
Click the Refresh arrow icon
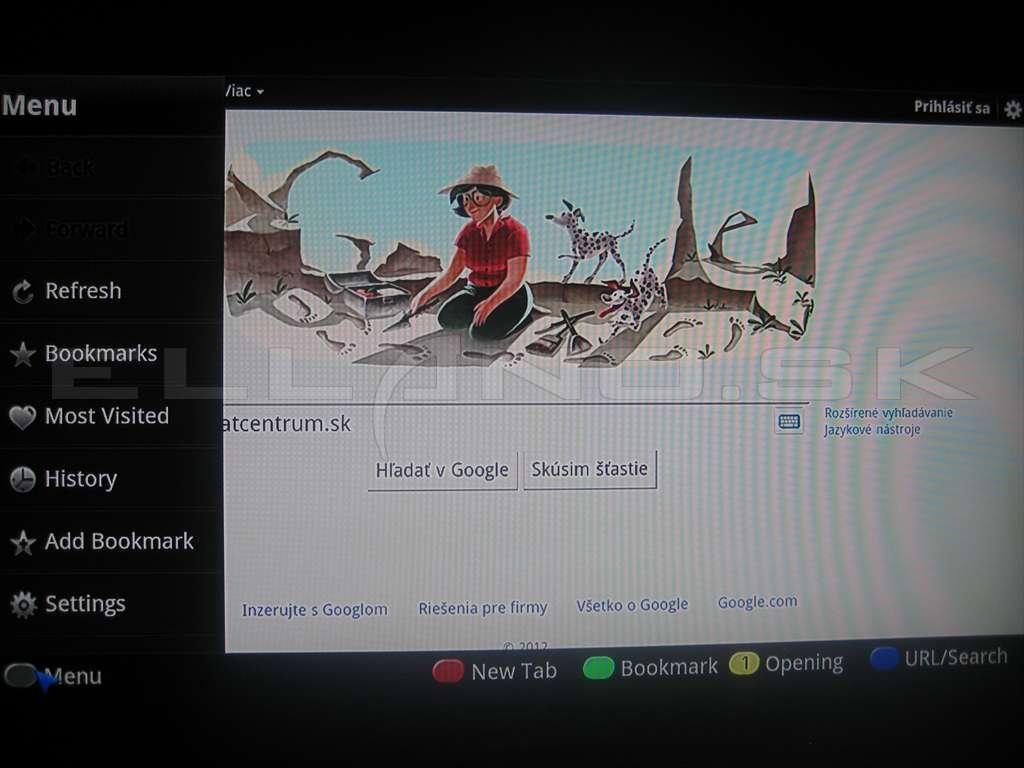(23, 291)
